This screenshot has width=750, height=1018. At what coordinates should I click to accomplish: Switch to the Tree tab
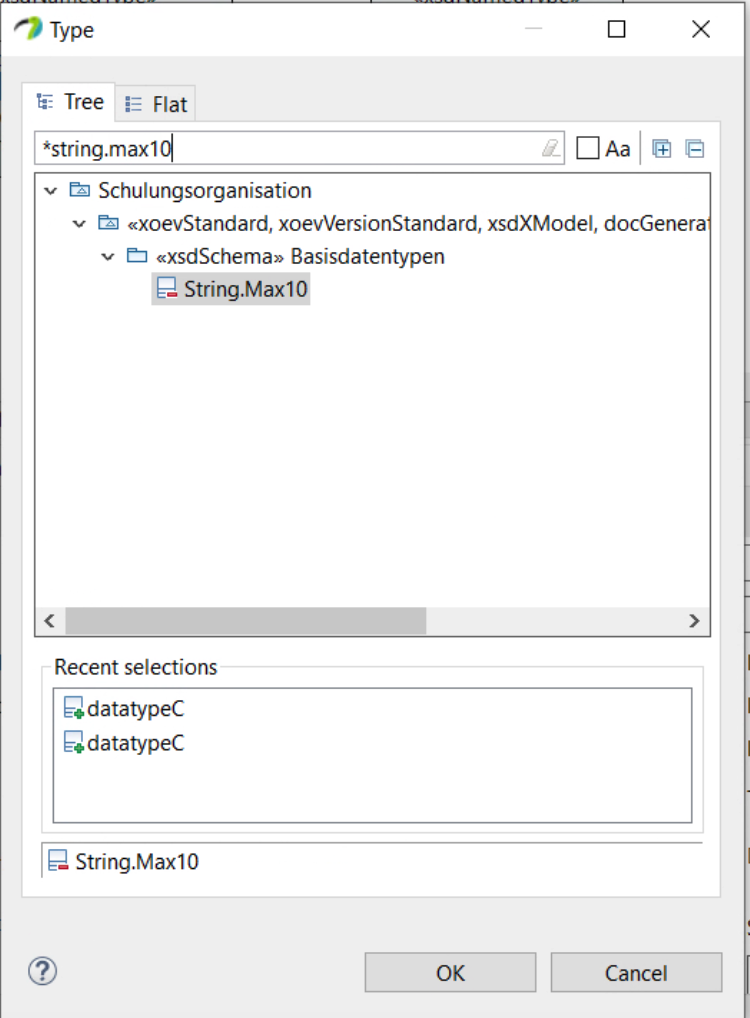[69, 102]
